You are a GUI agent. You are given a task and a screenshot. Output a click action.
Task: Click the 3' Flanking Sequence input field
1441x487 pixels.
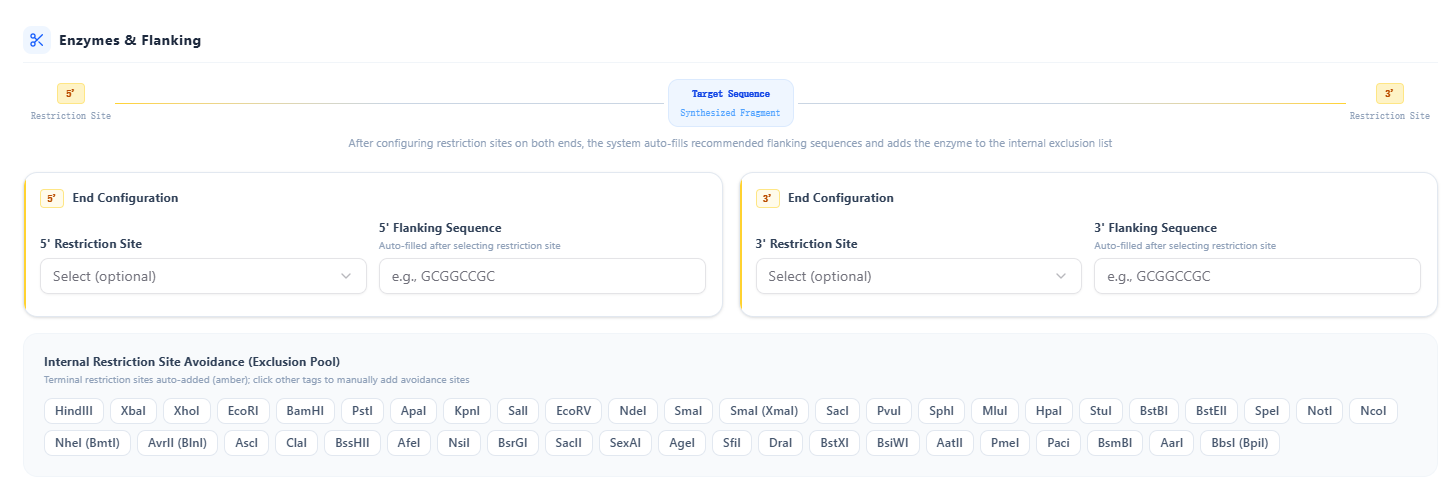1257,276
